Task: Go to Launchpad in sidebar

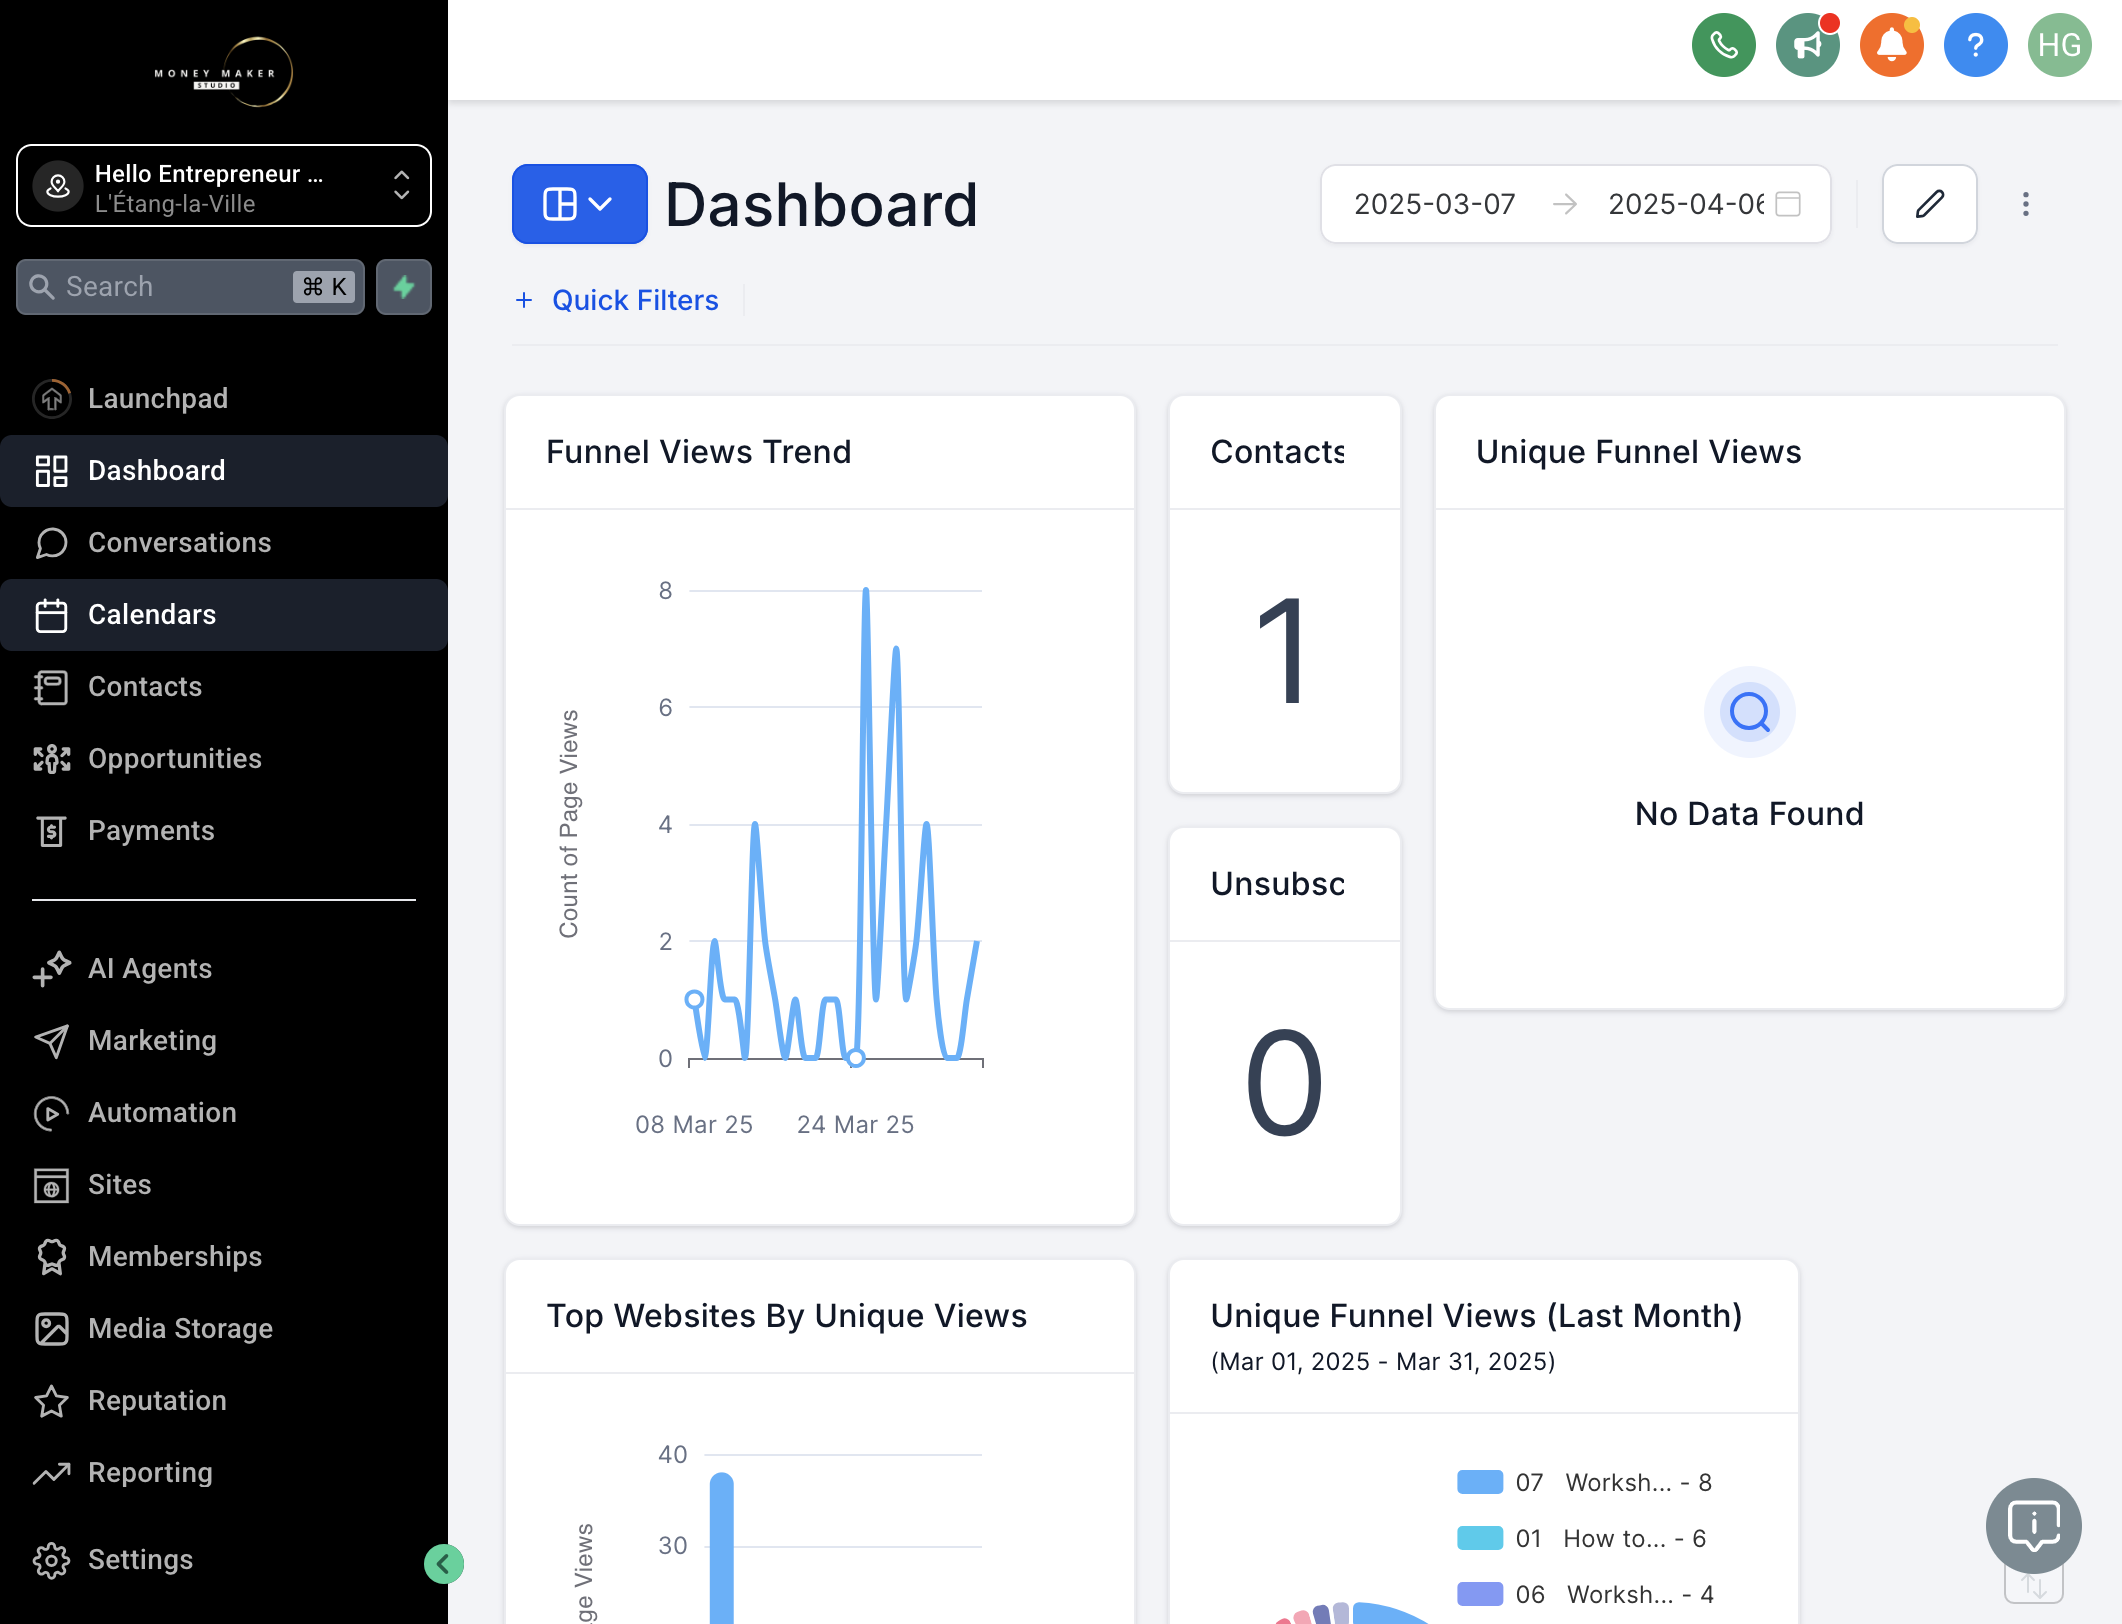Action: tap(223, 399)
